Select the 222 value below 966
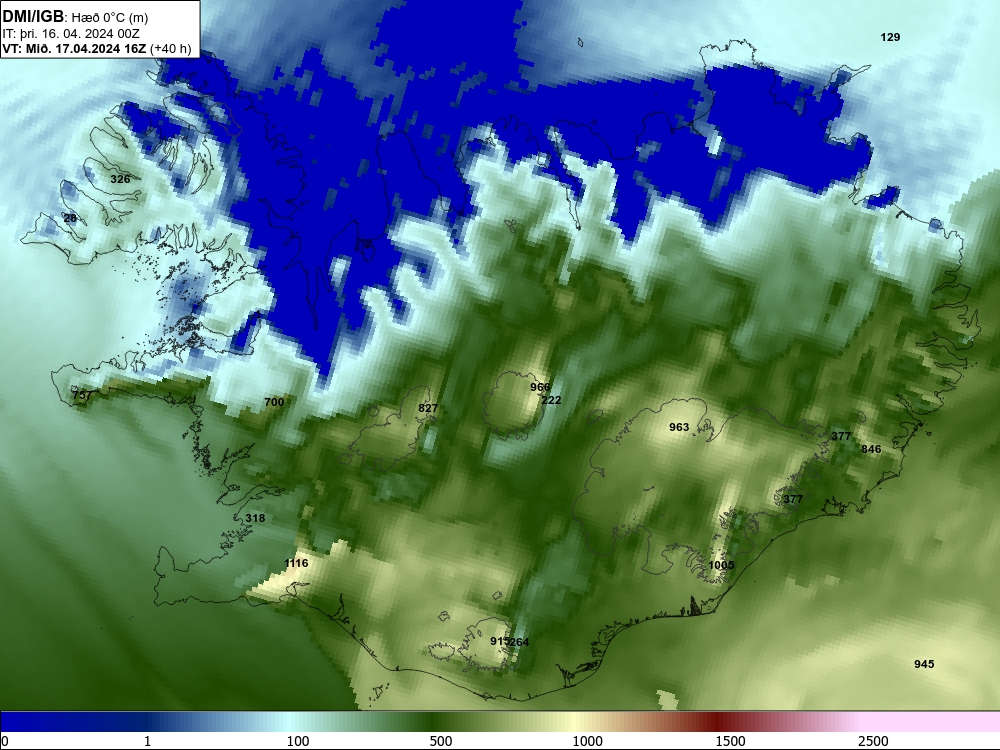This screenshot has height=750, width=1000. pyautogui.click(x=551, y=400)
